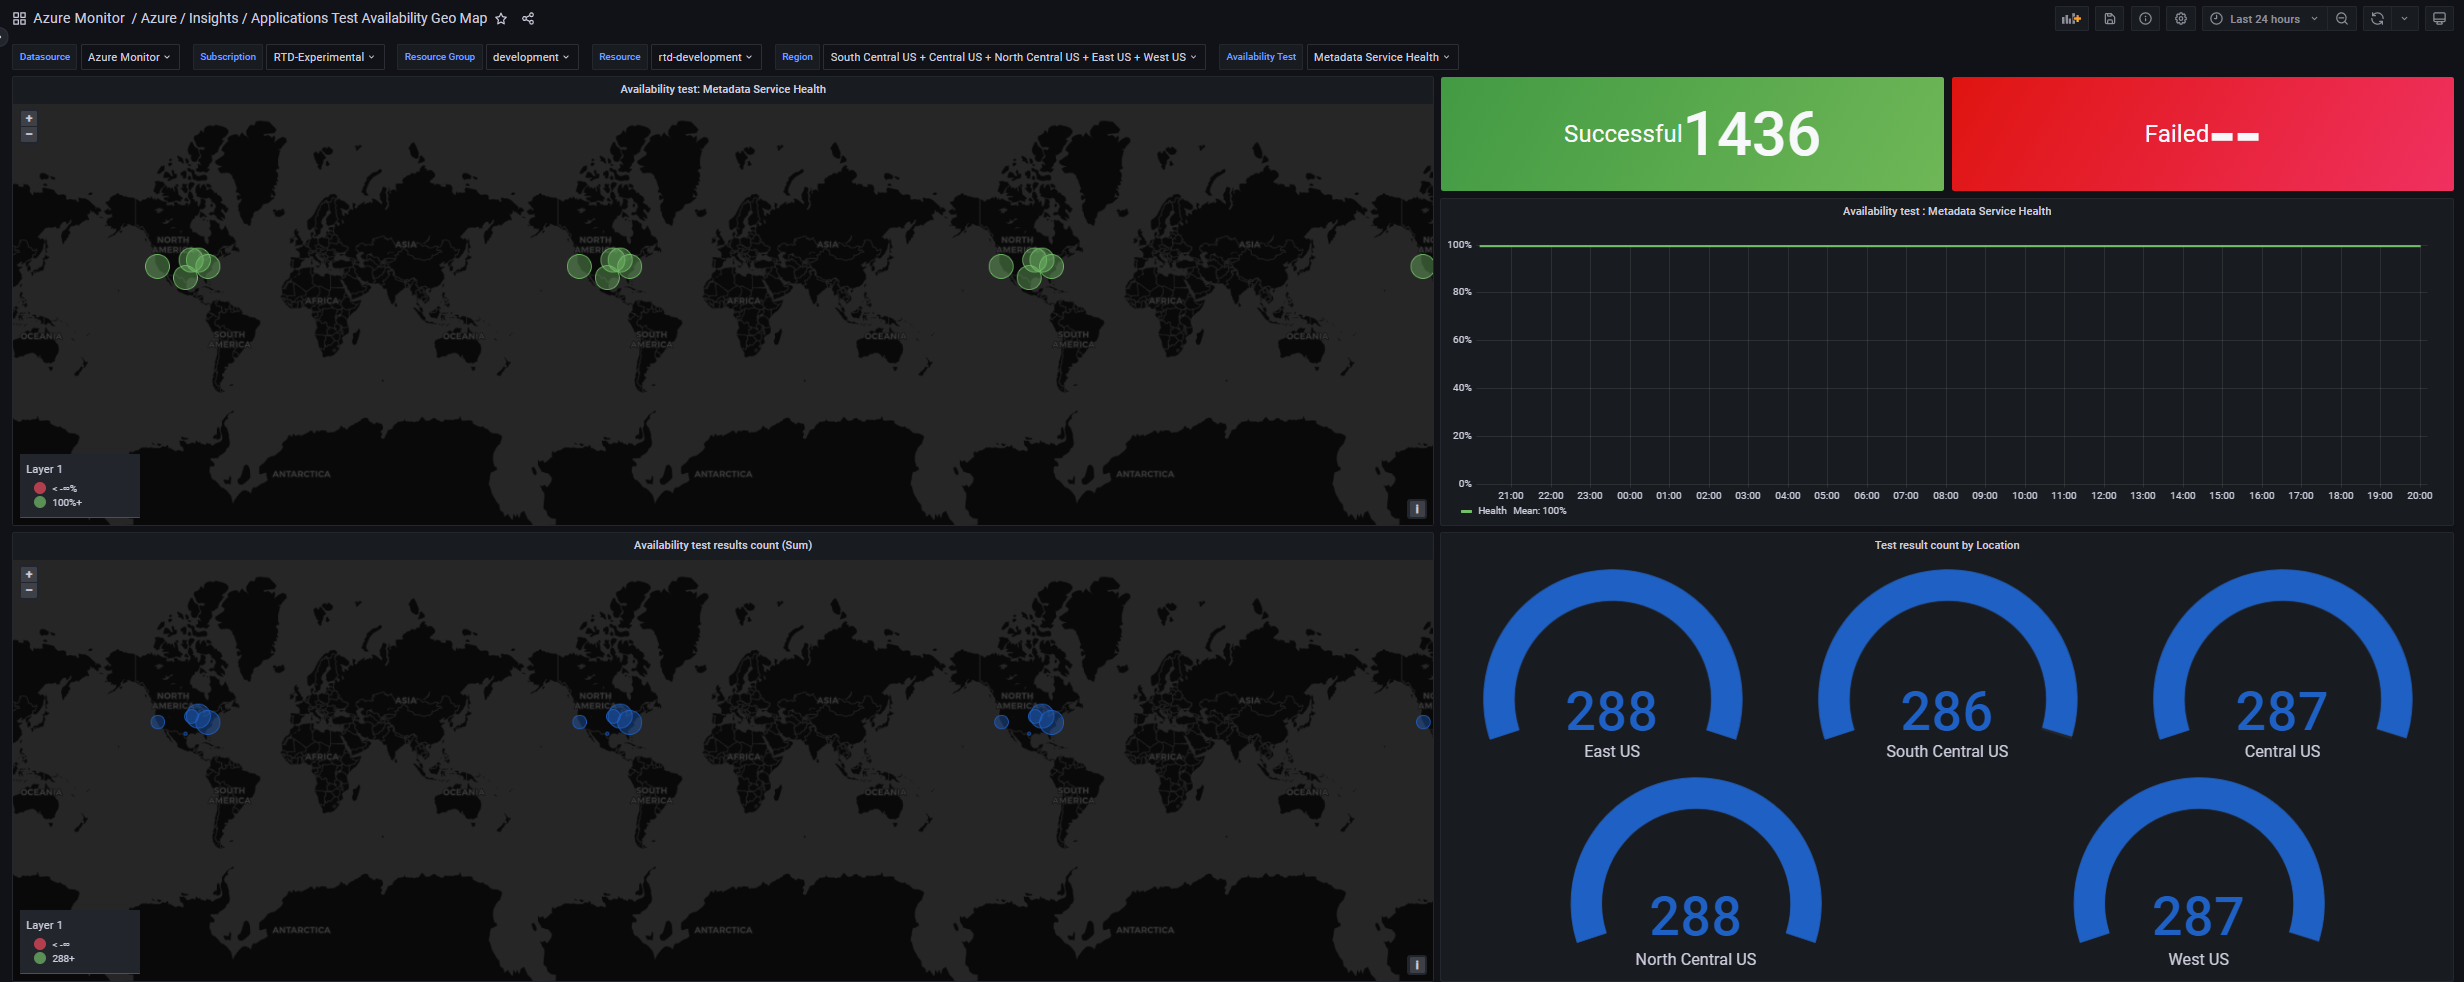Share the dashboard via share icon
Viewport: 2464px width, 982px height.
(x=528, y=19)
